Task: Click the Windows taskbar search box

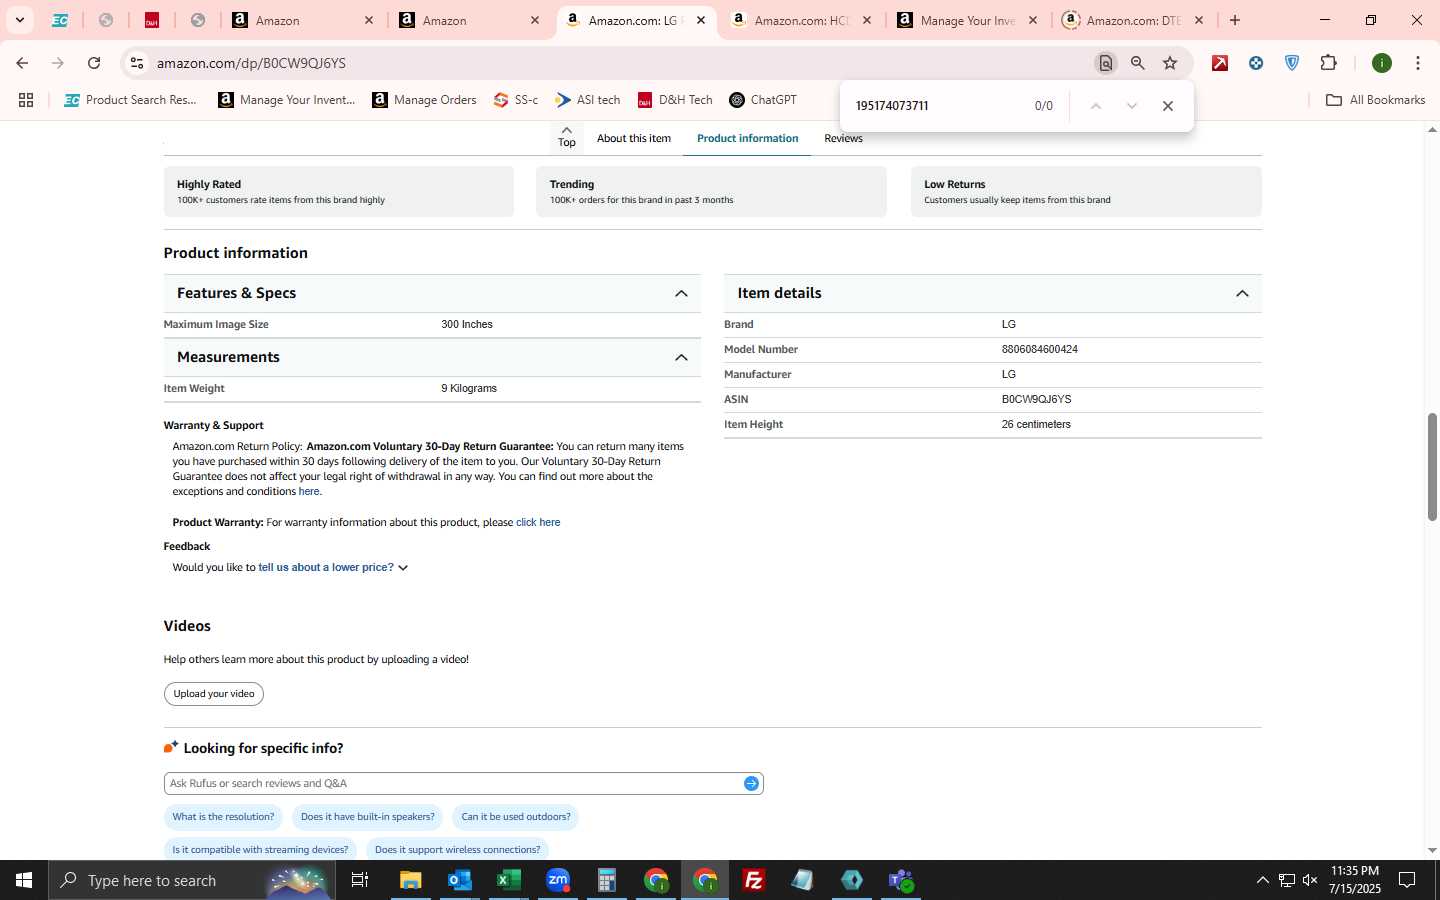Action: [192, 880]
